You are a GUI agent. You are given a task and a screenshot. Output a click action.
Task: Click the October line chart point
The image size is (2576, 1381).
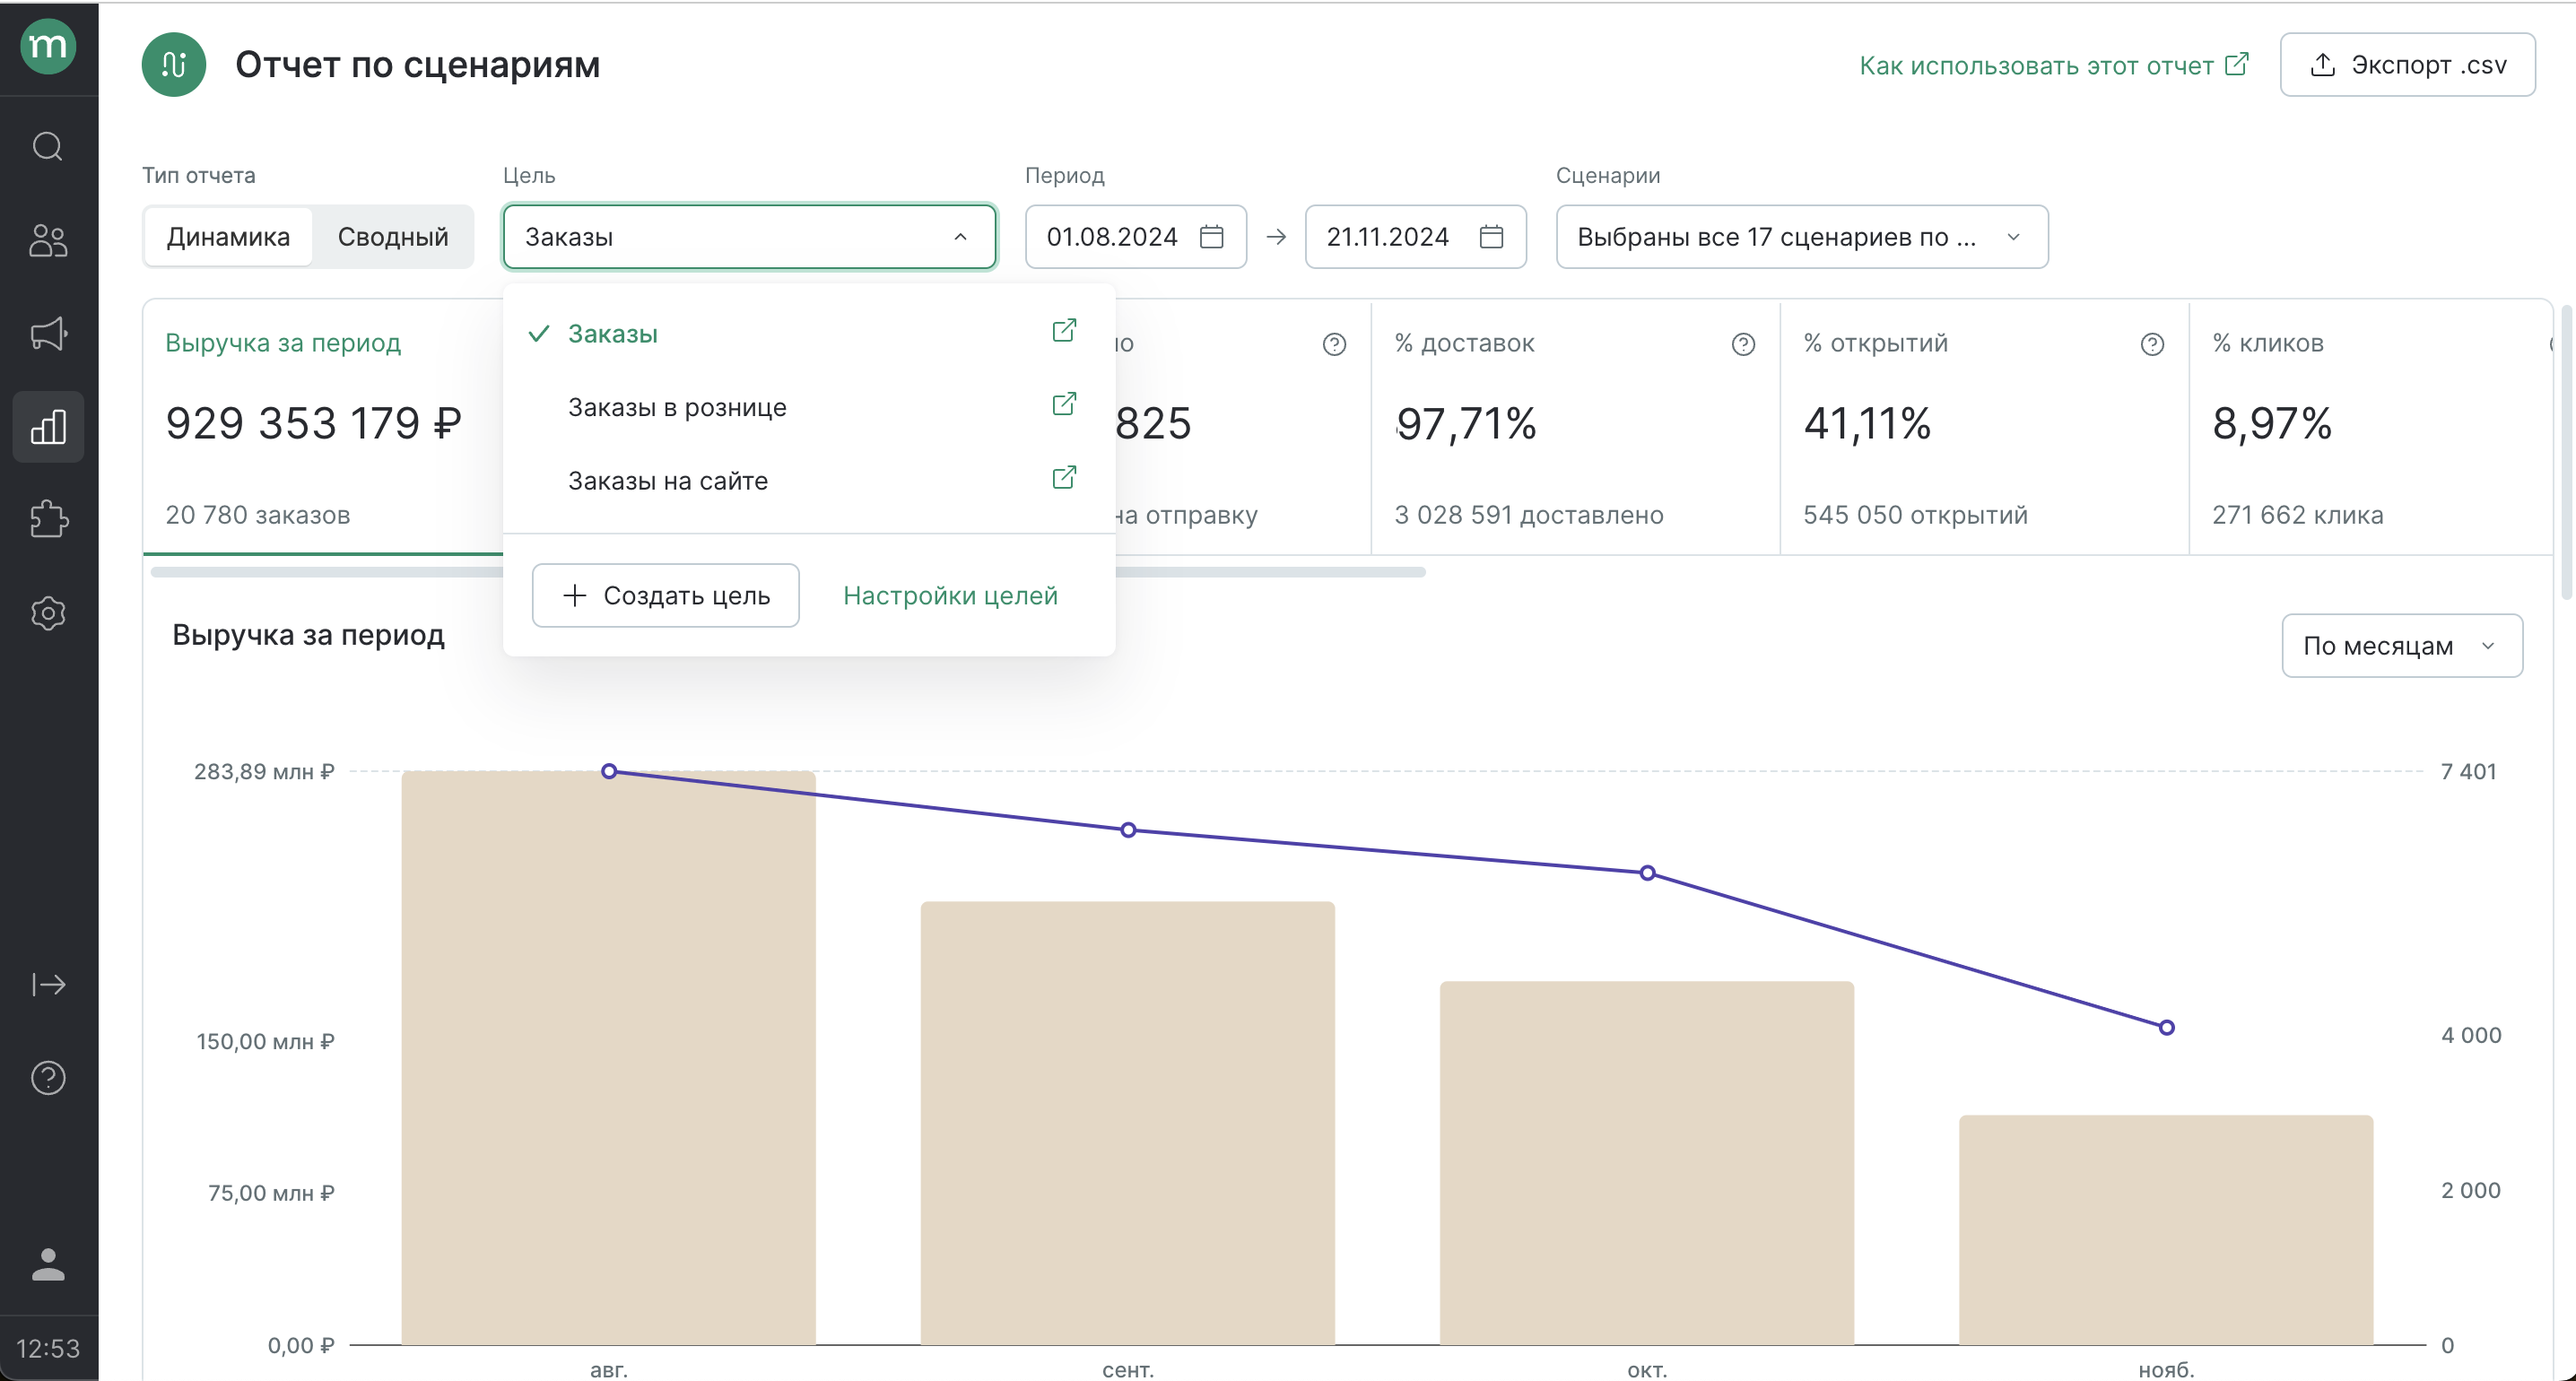(1647, 873)
